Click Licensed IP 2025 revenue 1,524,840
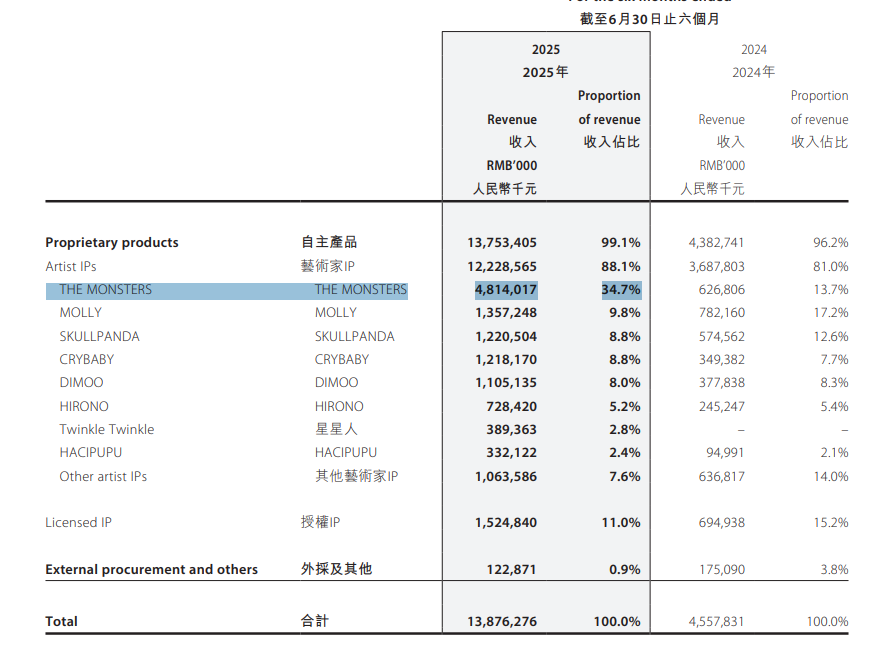Screen dimensions: 879x654 click(503, 523)
